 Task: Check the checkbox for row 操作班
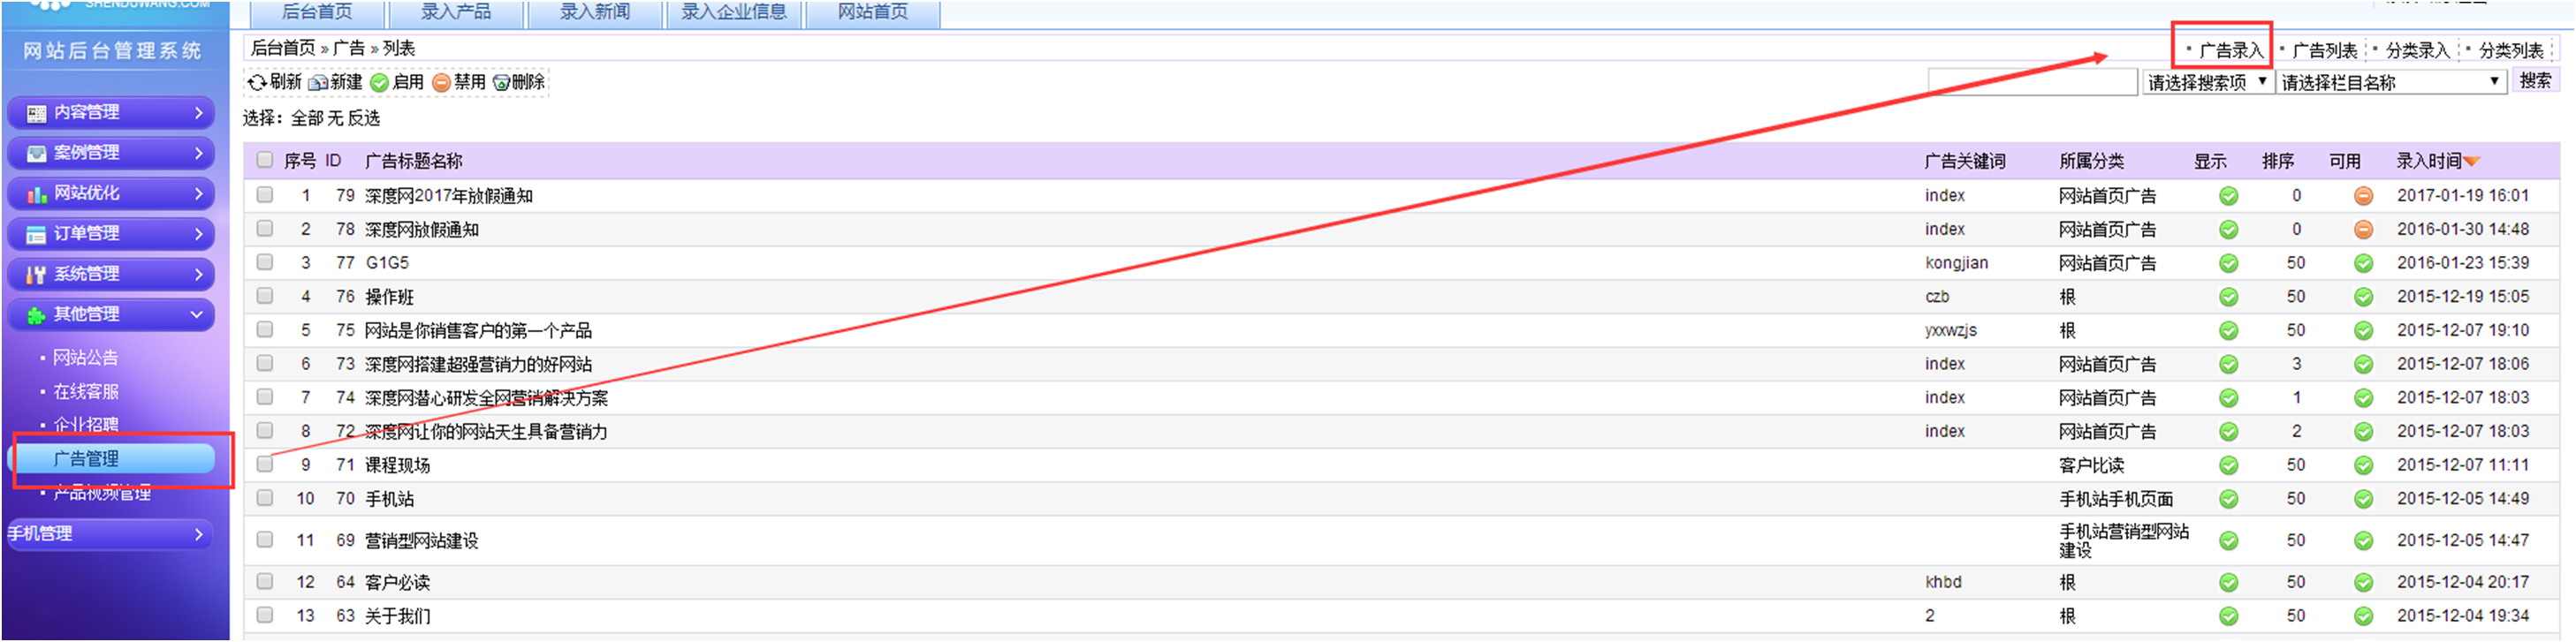pyautogui.click(x=265, y=296)
